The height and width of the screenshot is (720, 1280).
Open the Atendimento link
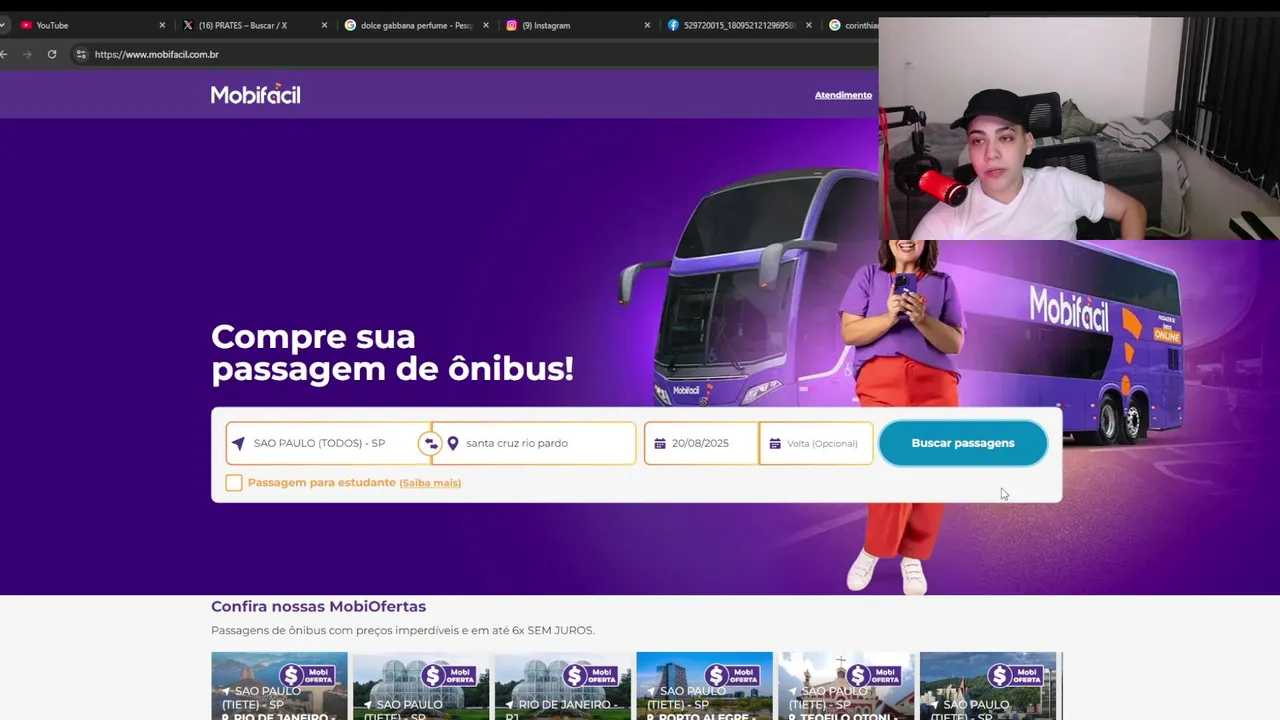(x=843, y=95)
